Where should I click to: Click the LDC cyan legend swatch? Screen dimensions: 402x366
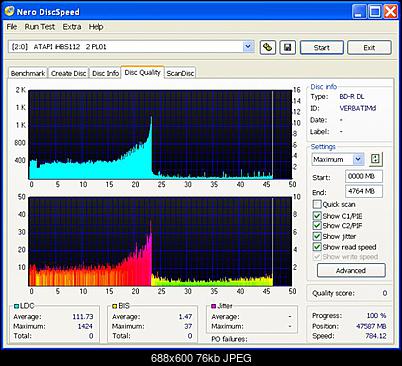pyautogui.click(x=16, y=306)
